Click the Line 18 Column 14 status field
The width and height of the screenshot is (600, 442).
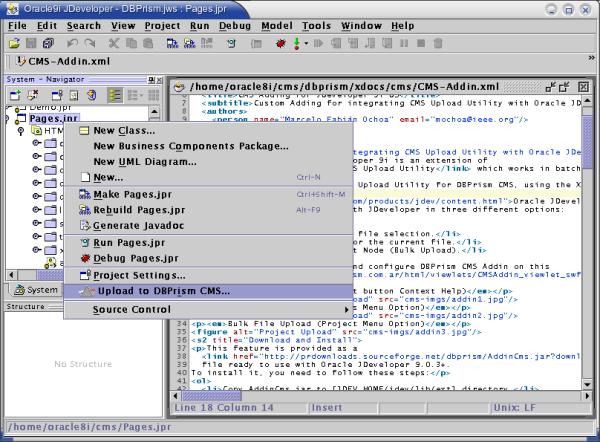[x=240, y=408]
